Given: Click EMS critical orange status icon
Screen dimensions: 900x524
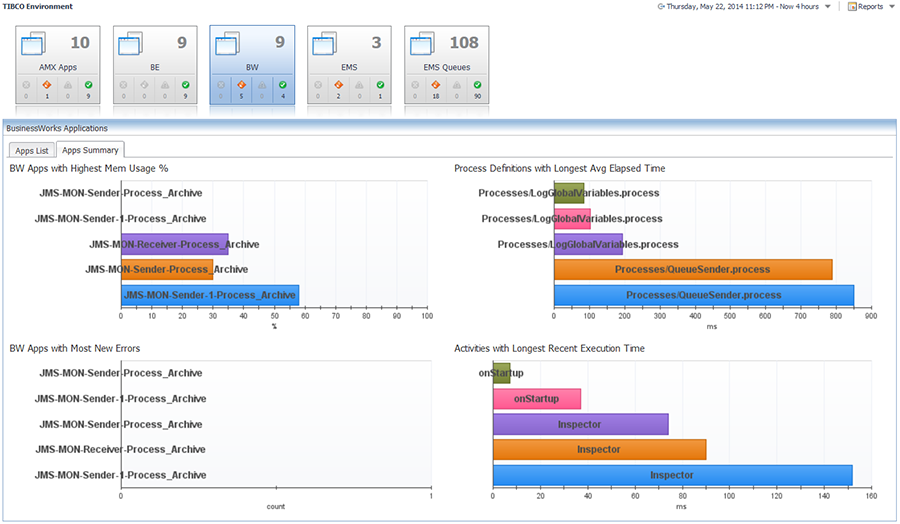Looking at the screenshot, I should pyautogui.click(x=339, y=85).
